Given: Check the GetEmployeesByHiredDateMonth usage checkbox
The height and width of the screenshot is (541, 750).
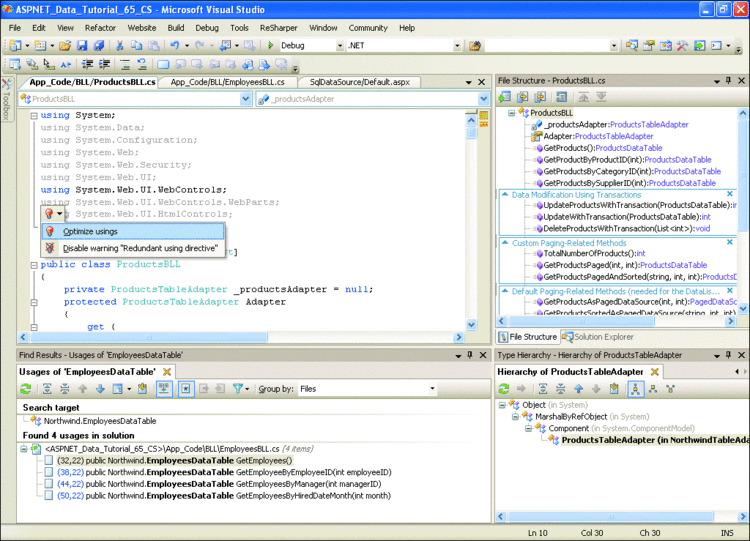Looking at the screenshot, I should click(x=49, y=496).
